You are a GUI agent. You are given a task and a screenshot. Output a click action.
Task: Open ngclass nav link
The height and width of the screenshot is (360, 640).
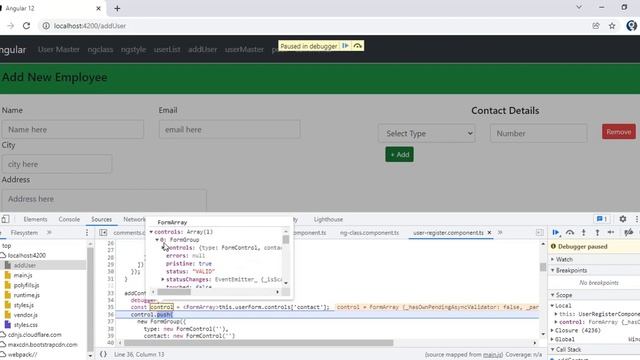100,49
